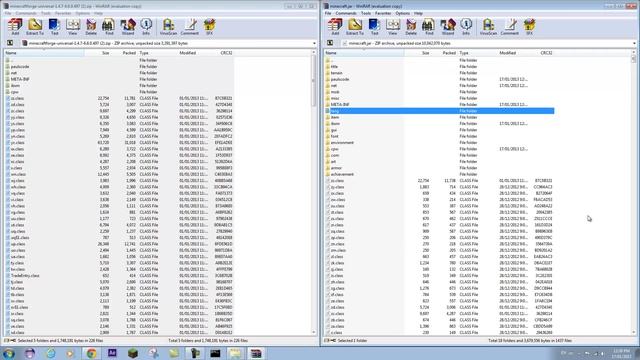Viewport: 640px width, 360px height.
Task: Click Add icon in minecraft.jar window
Action: [x=335, y=27]
